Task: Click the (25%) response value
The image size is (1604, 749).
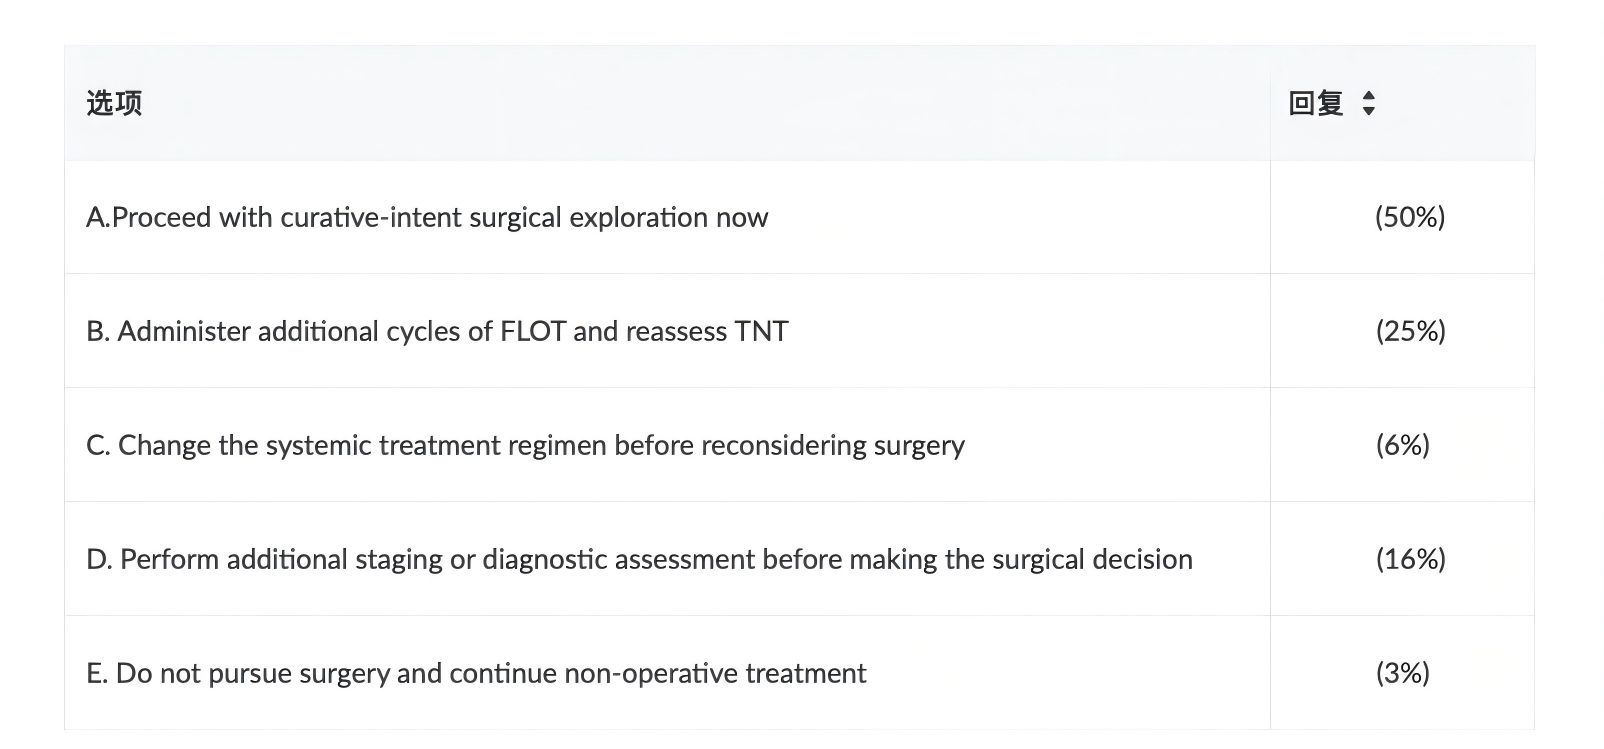Action: [1410, 331]
